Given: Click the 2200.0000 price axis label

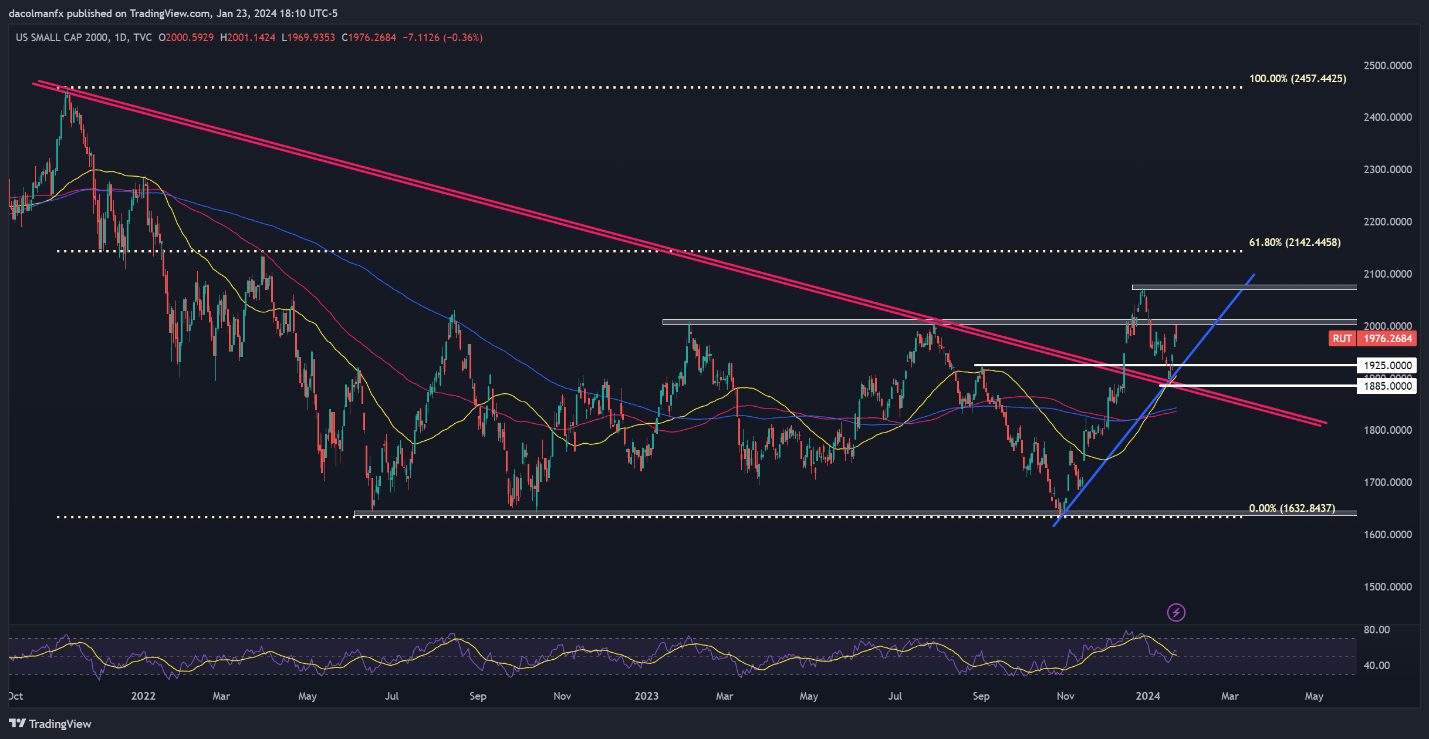Looking at the screenshot, I should 1389,222.
